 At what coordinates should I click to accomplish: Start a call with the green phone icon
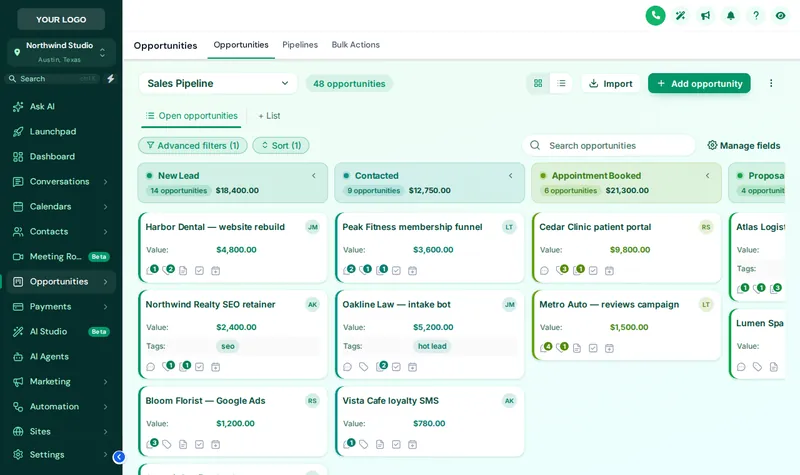pos(655,16)
